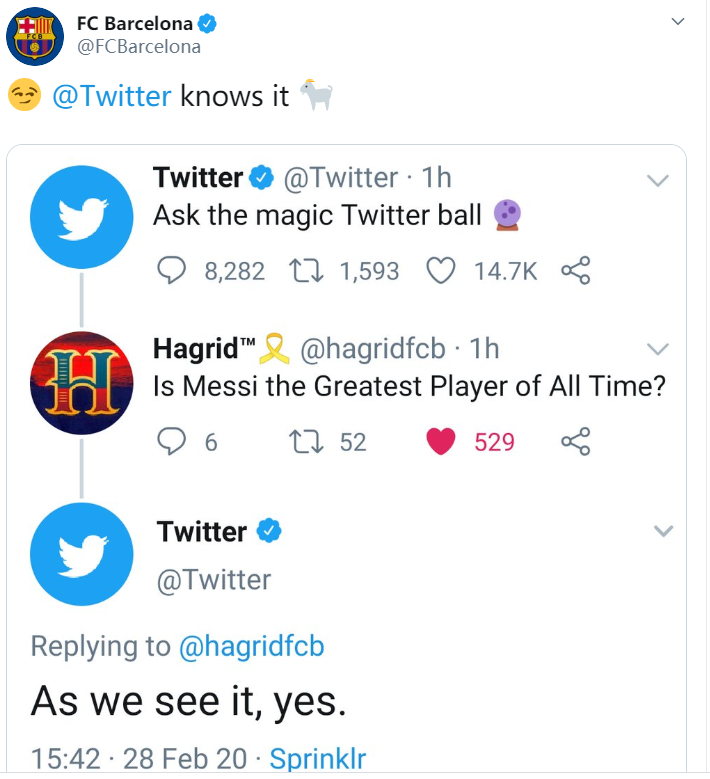
Task: Retweet Hagrid's tweet with 52 retweets
Action: click(306, 442)
